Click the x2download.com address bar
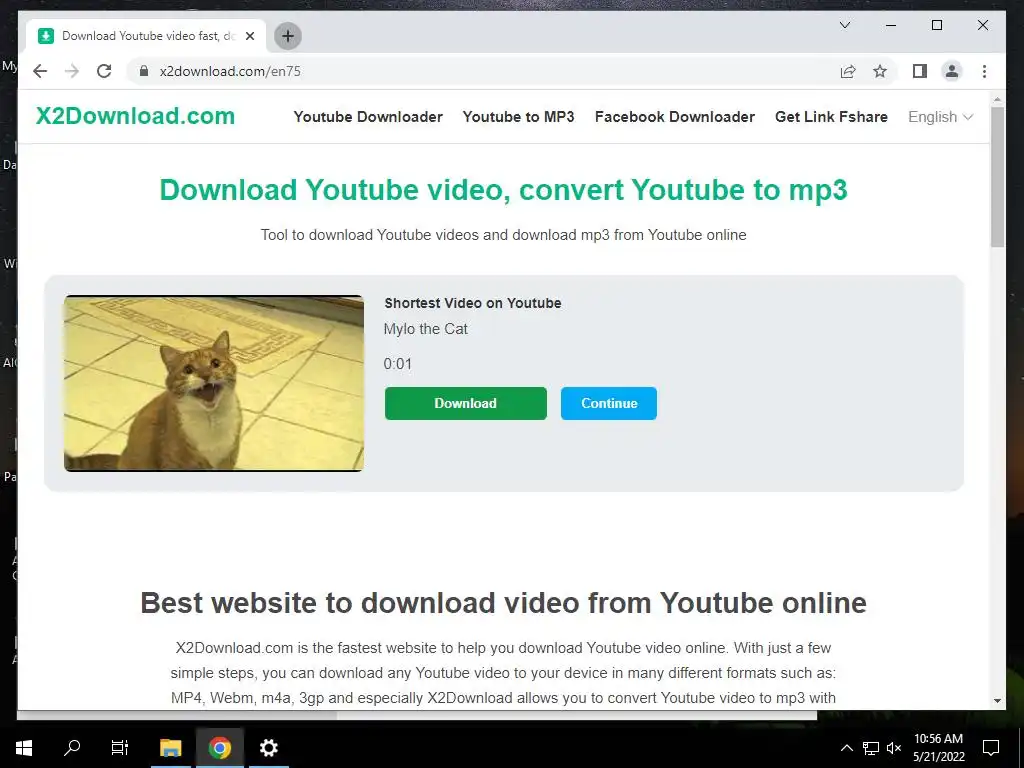This screenshot has height=768, width=1024. coord(483,71)
